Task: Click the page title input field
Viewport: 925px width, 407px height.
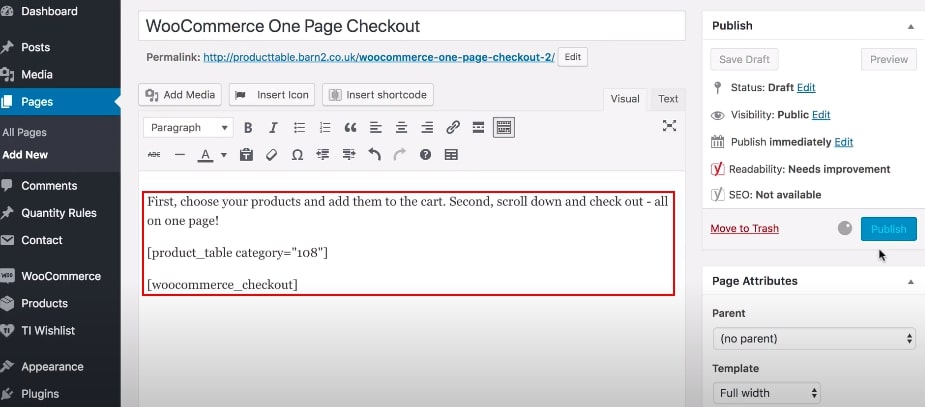Action: pos(412,26)
